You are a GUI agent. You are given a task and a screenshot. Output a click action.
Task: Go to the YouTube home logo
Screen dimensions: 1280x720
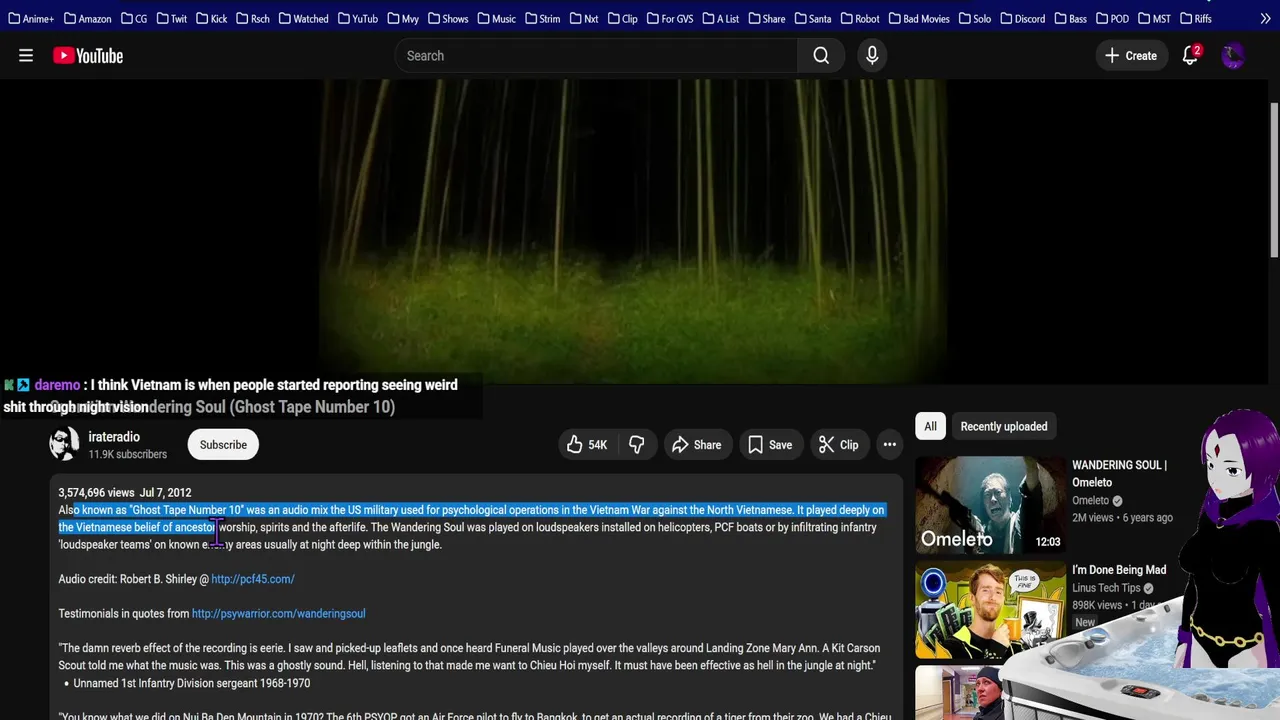pyautogui.click(x=88, y=56)
